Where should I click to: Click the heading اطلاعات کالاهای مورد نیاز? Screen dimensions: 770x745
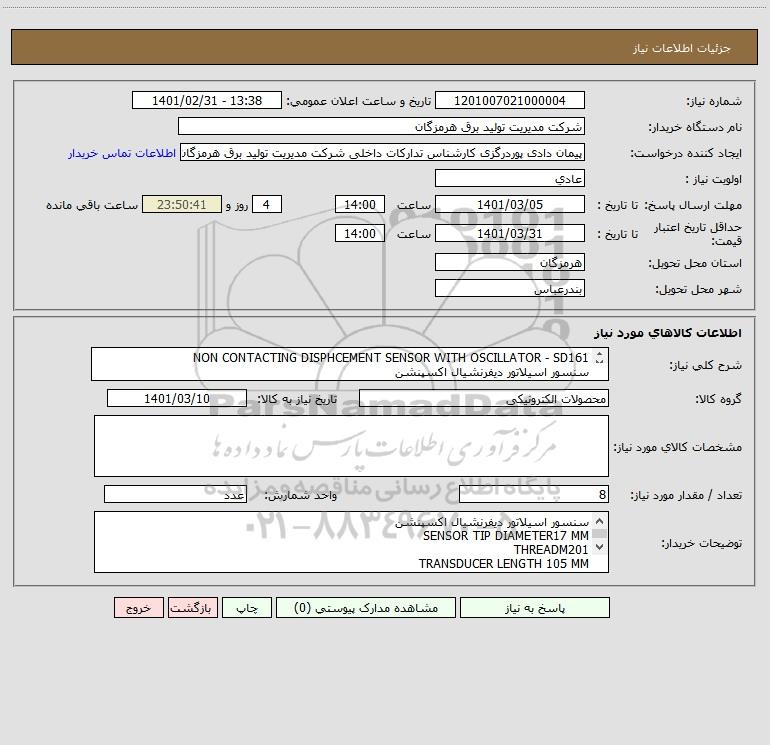pyautogui.click(x=668, y=333)
